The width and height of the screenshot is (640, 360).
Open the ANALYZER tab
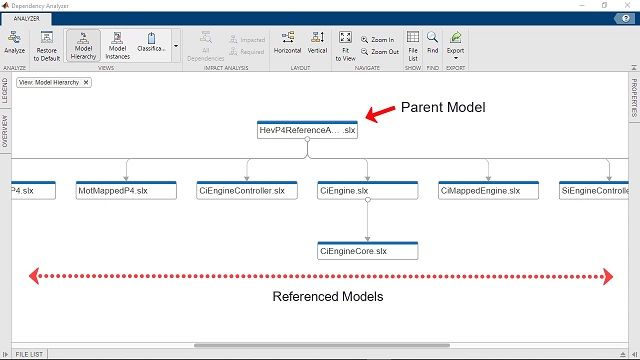(x=26, y=19)
